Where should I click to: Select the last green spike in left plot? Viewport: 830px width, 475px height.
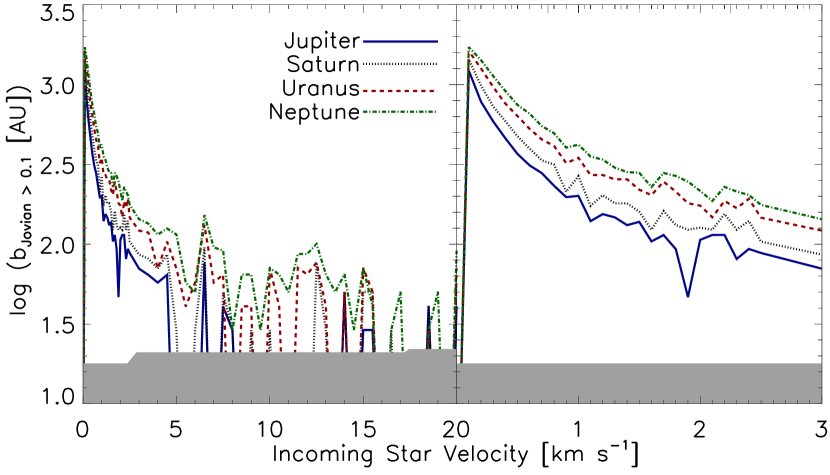click(x=438, y=294)
